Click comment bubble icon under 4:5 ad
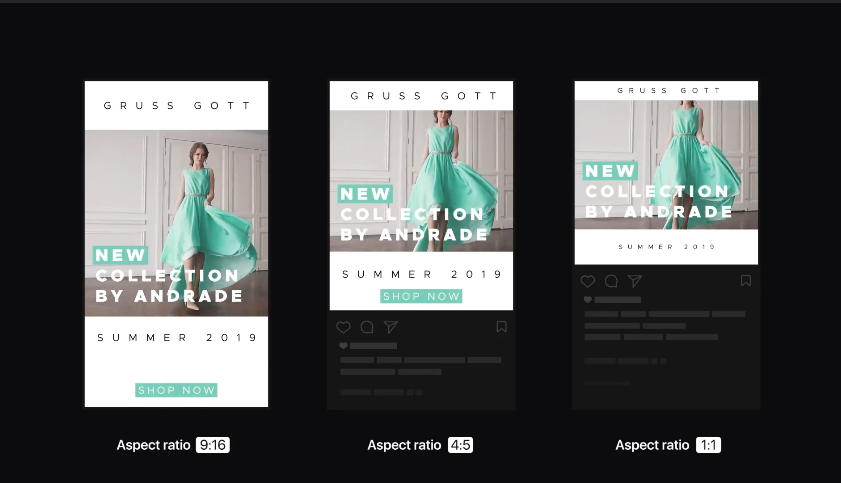 tap(367, 327)
